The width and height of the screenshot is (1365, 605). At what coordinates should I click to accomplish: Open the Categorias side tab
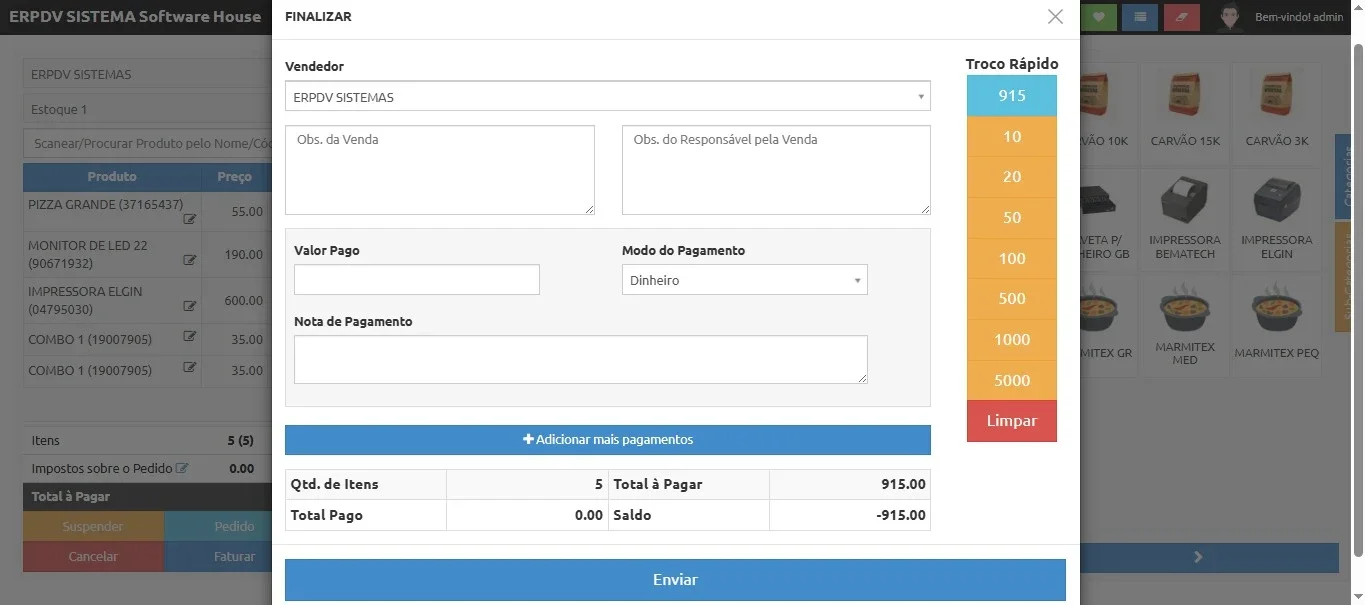tap(1344, 176)
